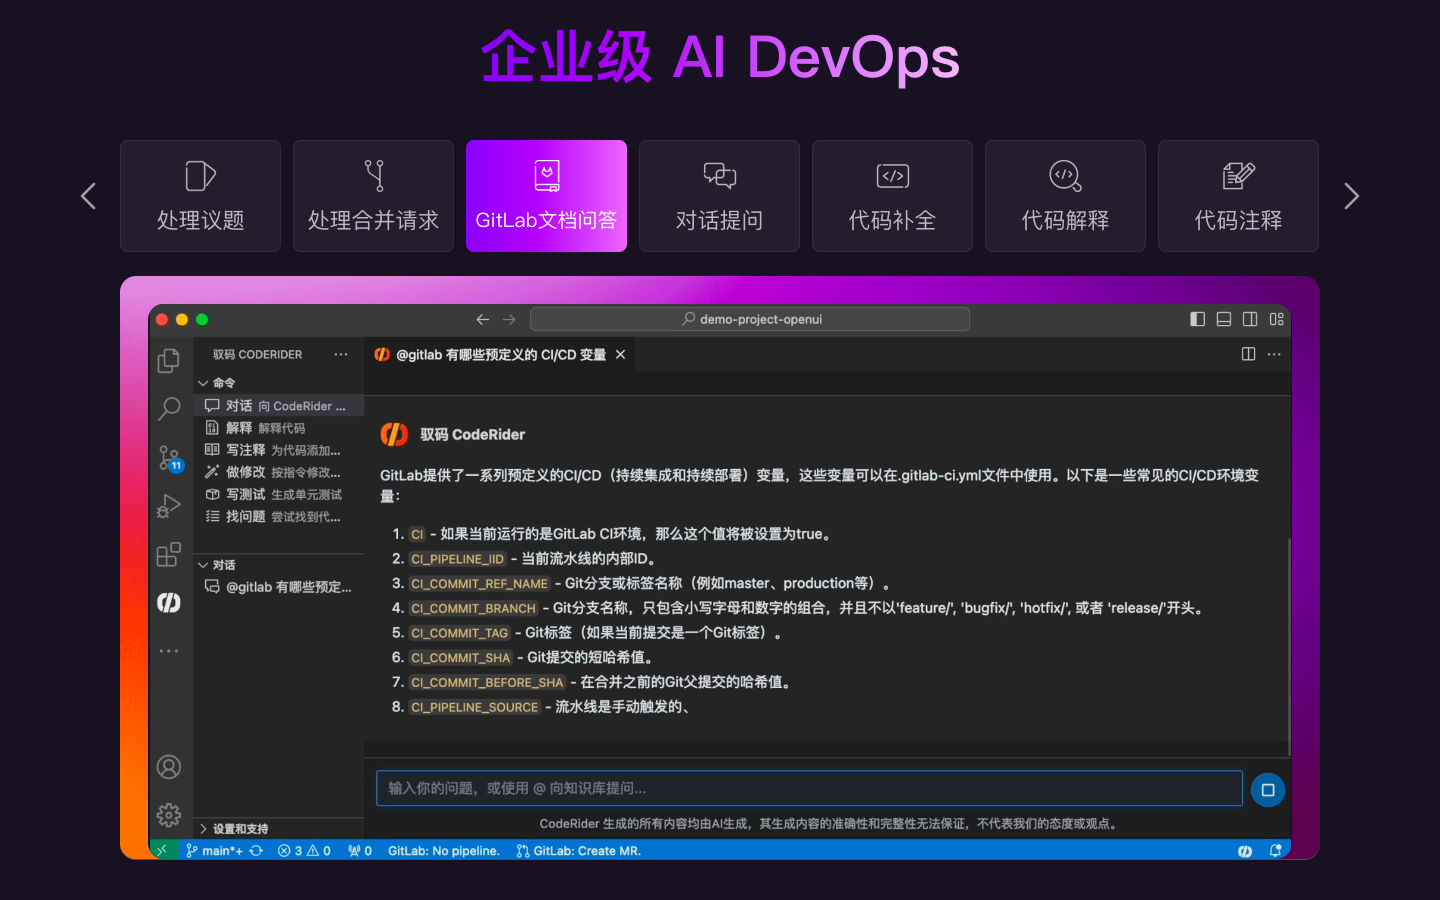Navigate back with the title bar arrow
This screenshot has width=1440, height=900.
[483, 319]
